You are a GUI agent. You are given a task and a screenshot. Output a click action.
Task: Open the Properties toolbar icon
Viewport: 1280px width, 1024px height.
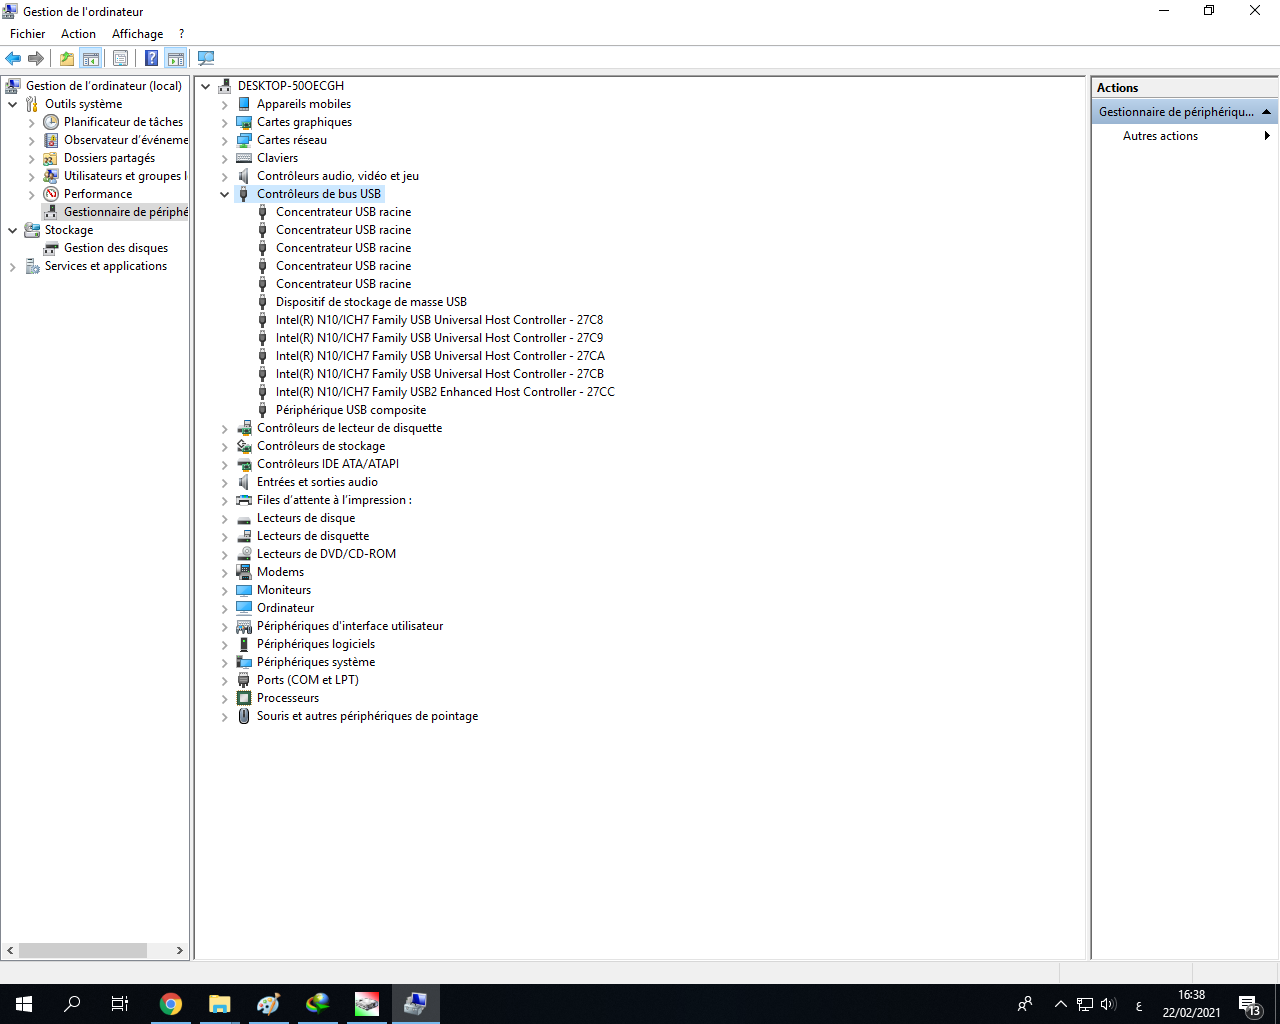(121, 58)
